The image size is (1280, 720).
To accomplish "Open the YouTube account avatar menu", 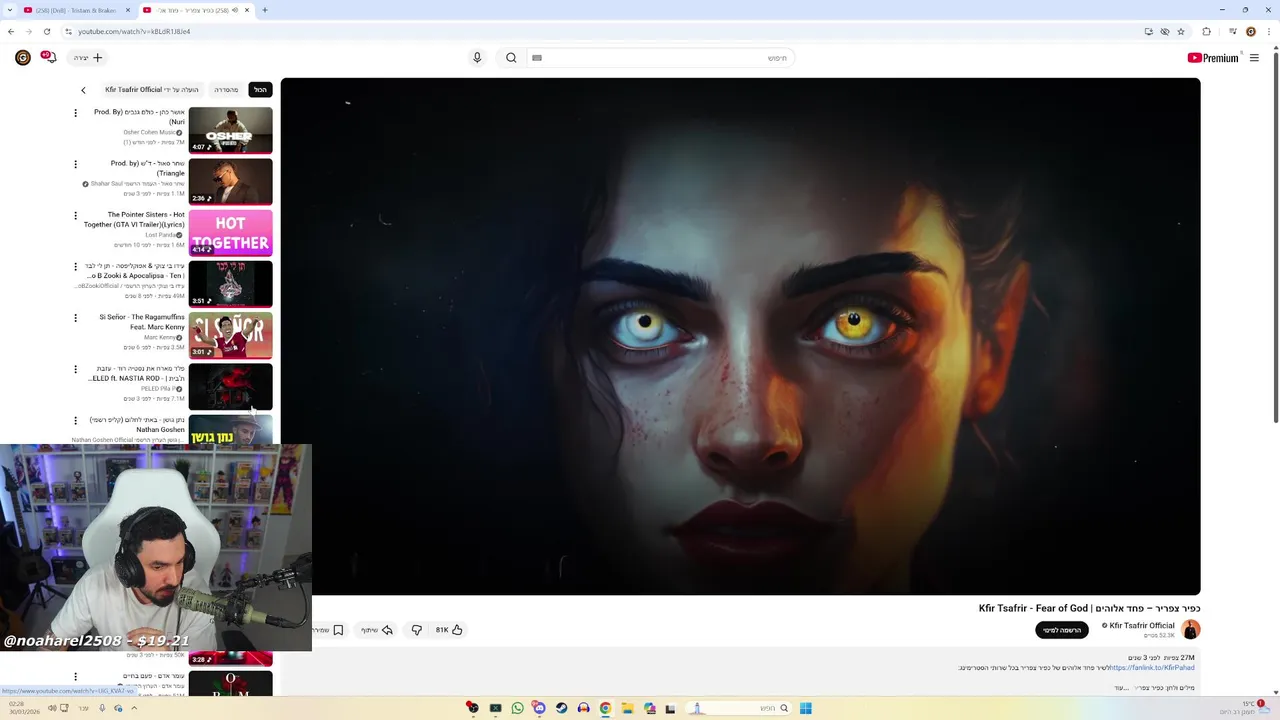I will coord(22,58).
